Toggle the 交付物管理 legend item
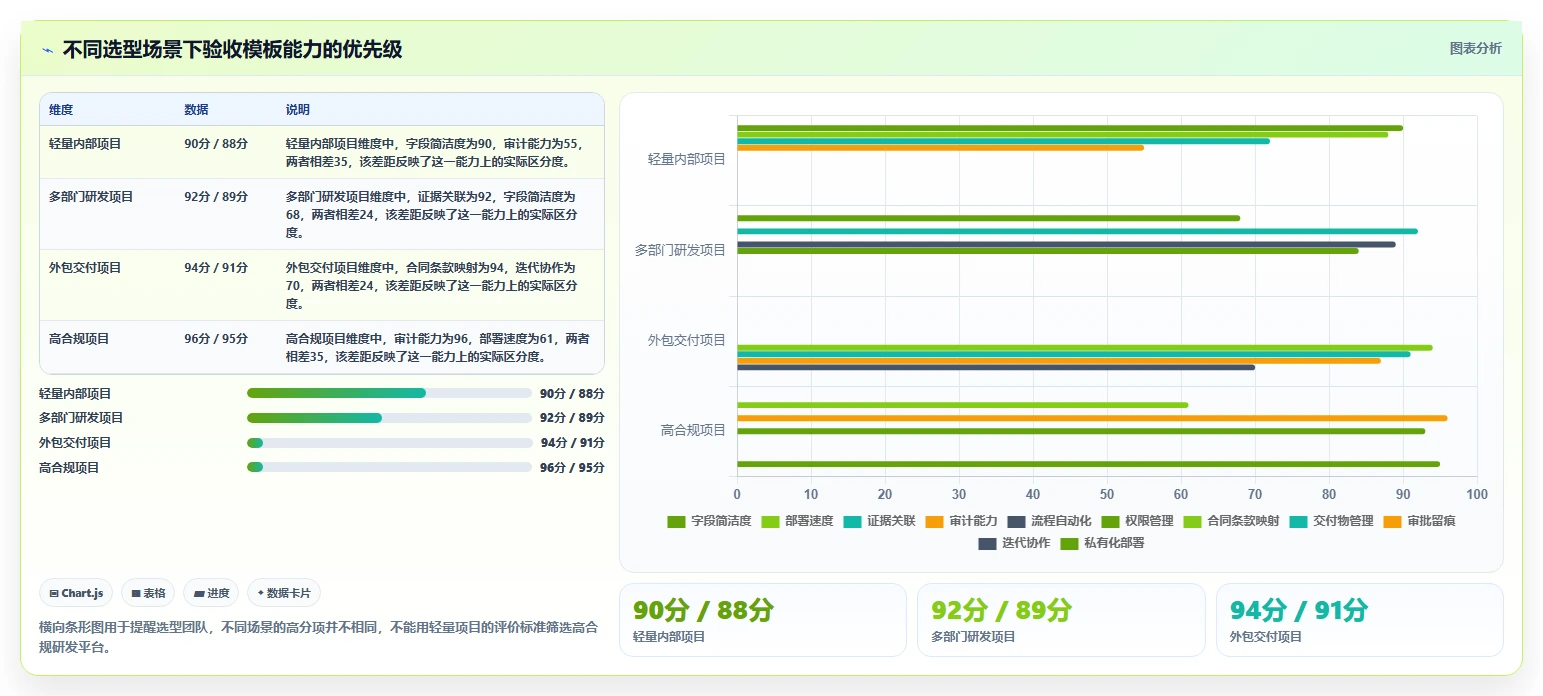 click(x=1331, y=521)
